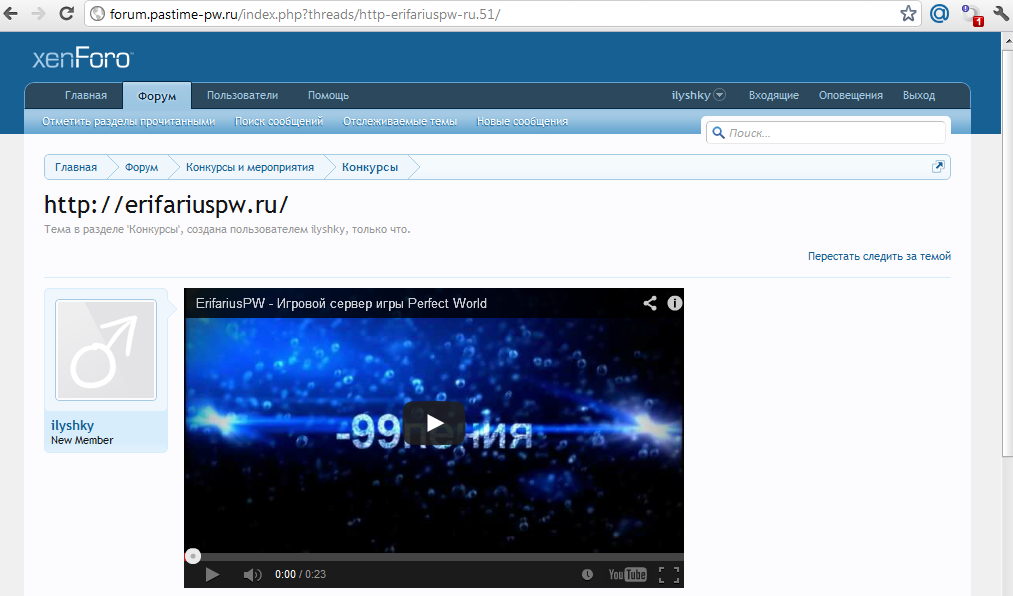The width and height of the screenshot is (1013, 596).
Task: Enter fullscreen video mode
Action: pos(669,574)
